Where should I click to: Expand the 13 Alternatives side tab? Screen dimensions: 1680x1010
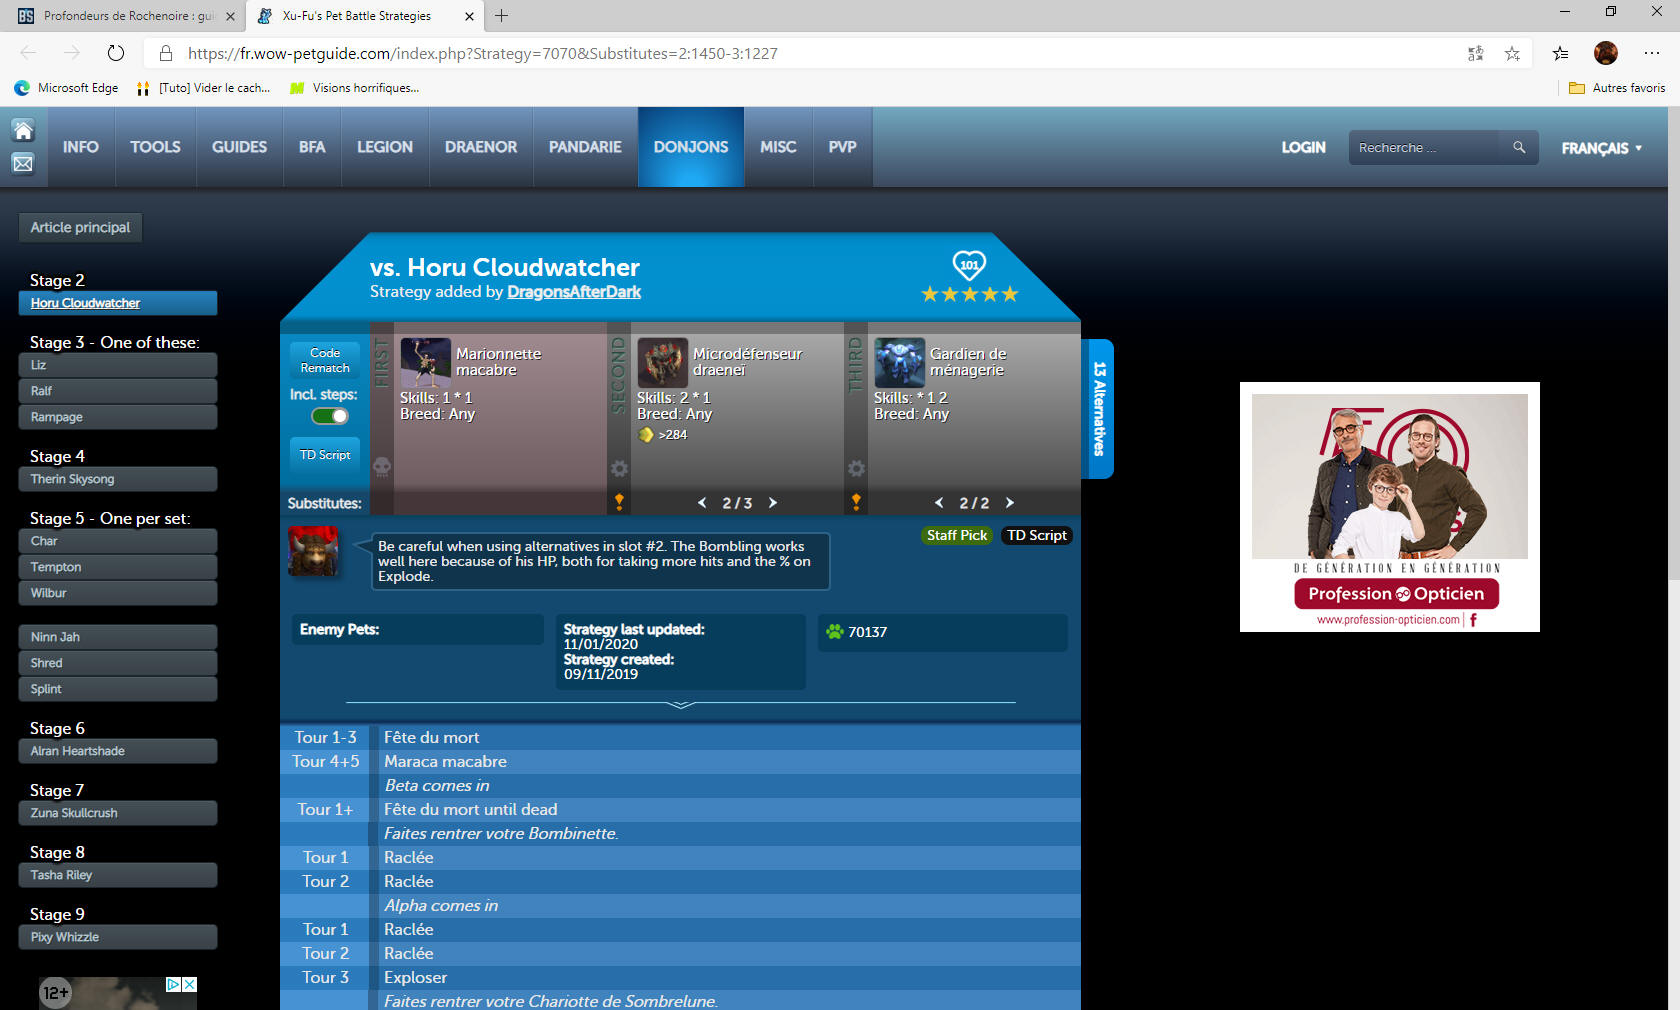(1099, 409)
